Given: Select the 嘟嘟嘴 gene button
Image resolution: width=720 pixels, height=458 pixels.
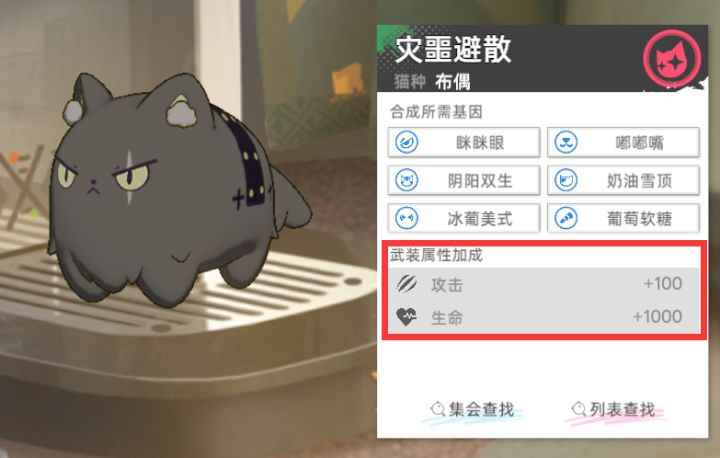Looking at the screenshot, I should pos(624,142).
